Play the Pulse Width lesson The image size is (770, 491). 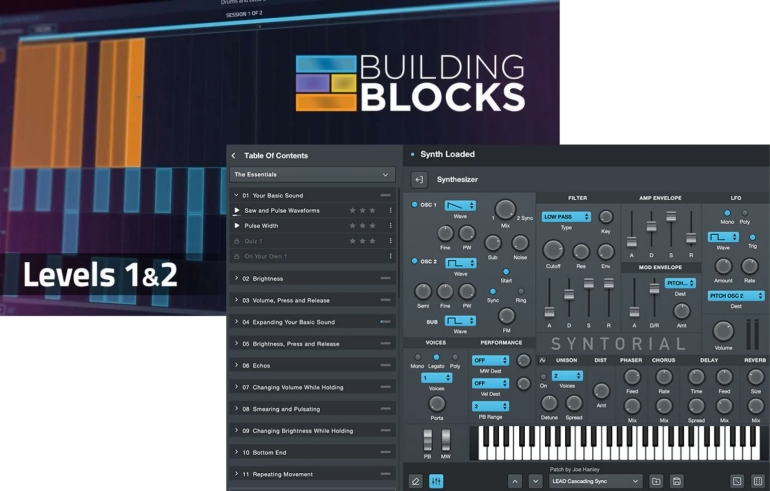click(237, 226)
